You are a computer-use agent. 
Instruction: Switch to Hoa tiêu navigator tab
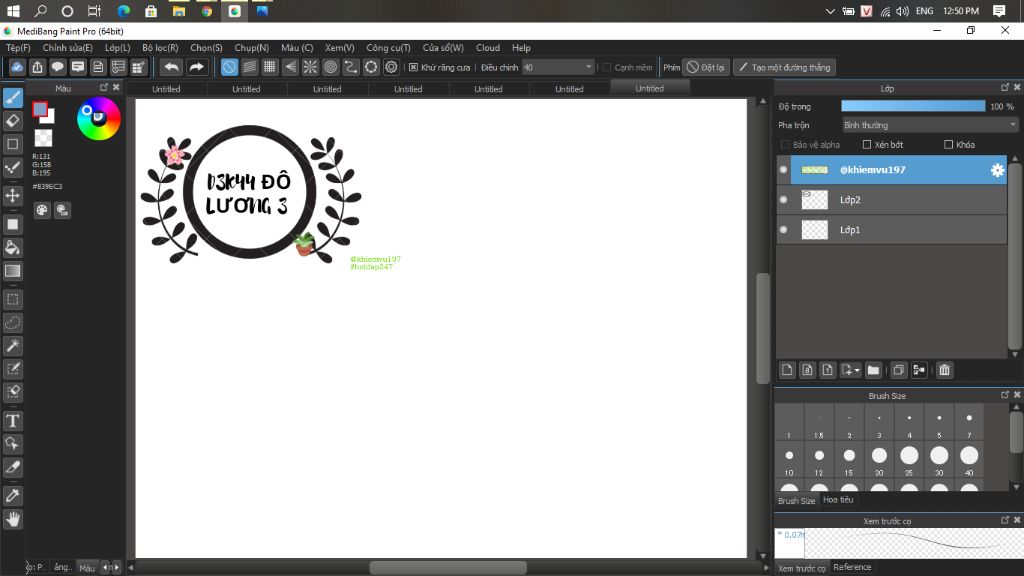[838, 500]
